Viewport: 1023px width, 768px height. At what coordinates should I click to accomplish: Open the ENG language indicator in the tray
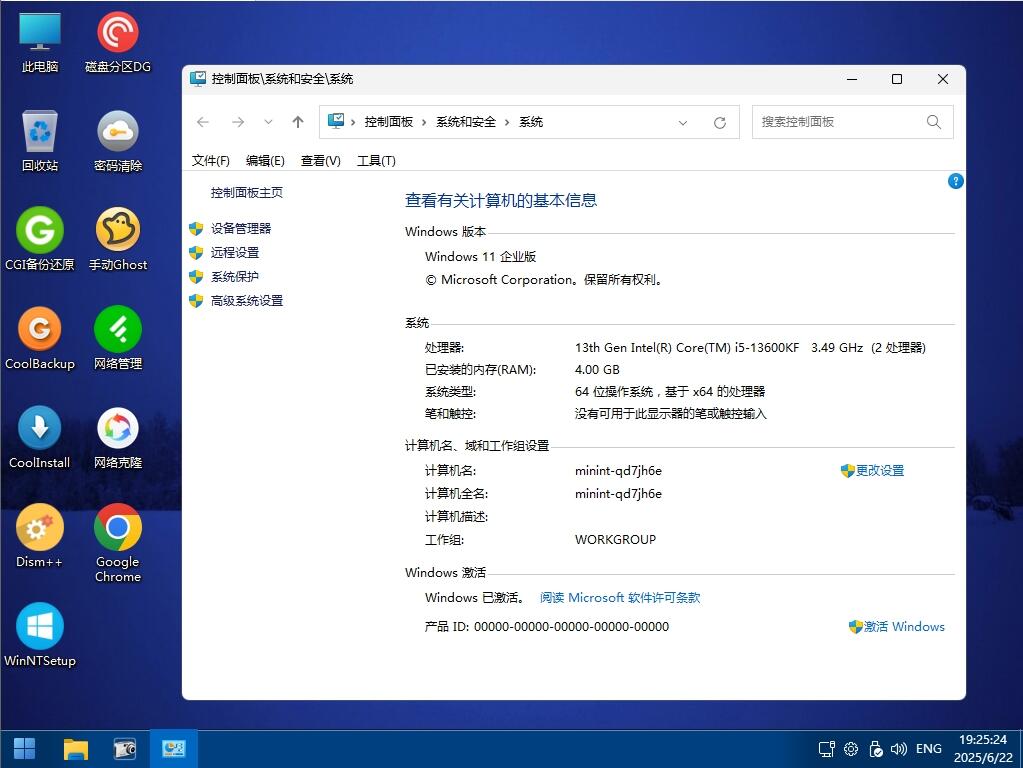[x=928, y=748]
